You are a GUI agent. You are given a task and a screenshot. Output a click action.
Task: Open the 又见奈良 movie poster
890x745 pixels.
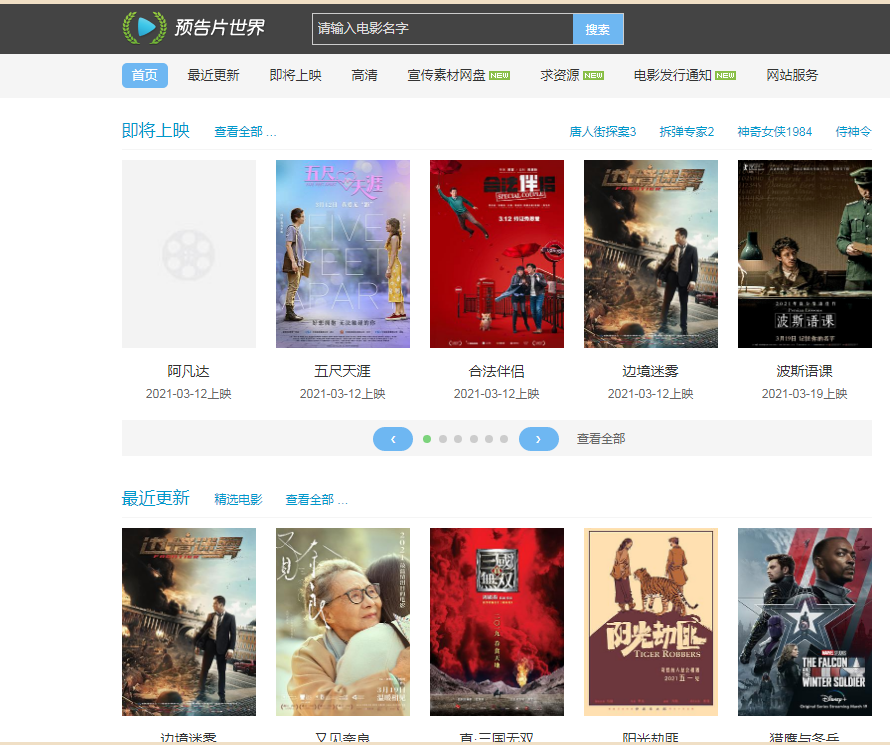click(343, 622)
